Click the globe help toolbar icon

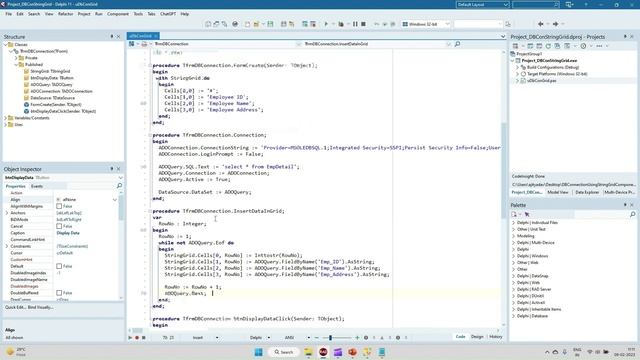pyautogui.click(x=235, y=24)
